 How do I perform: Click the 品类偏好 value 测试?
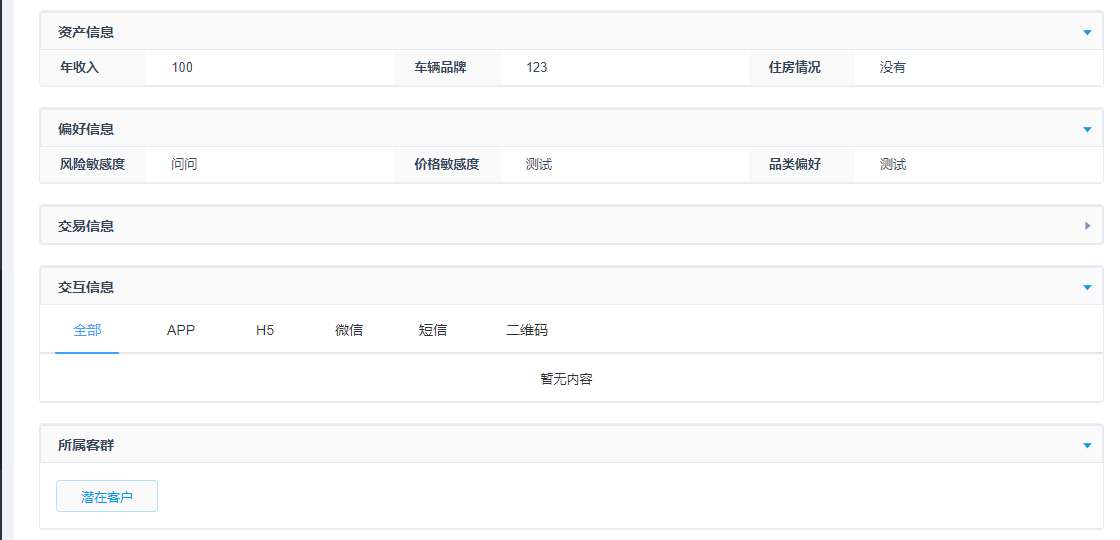[x=893, y=165]
